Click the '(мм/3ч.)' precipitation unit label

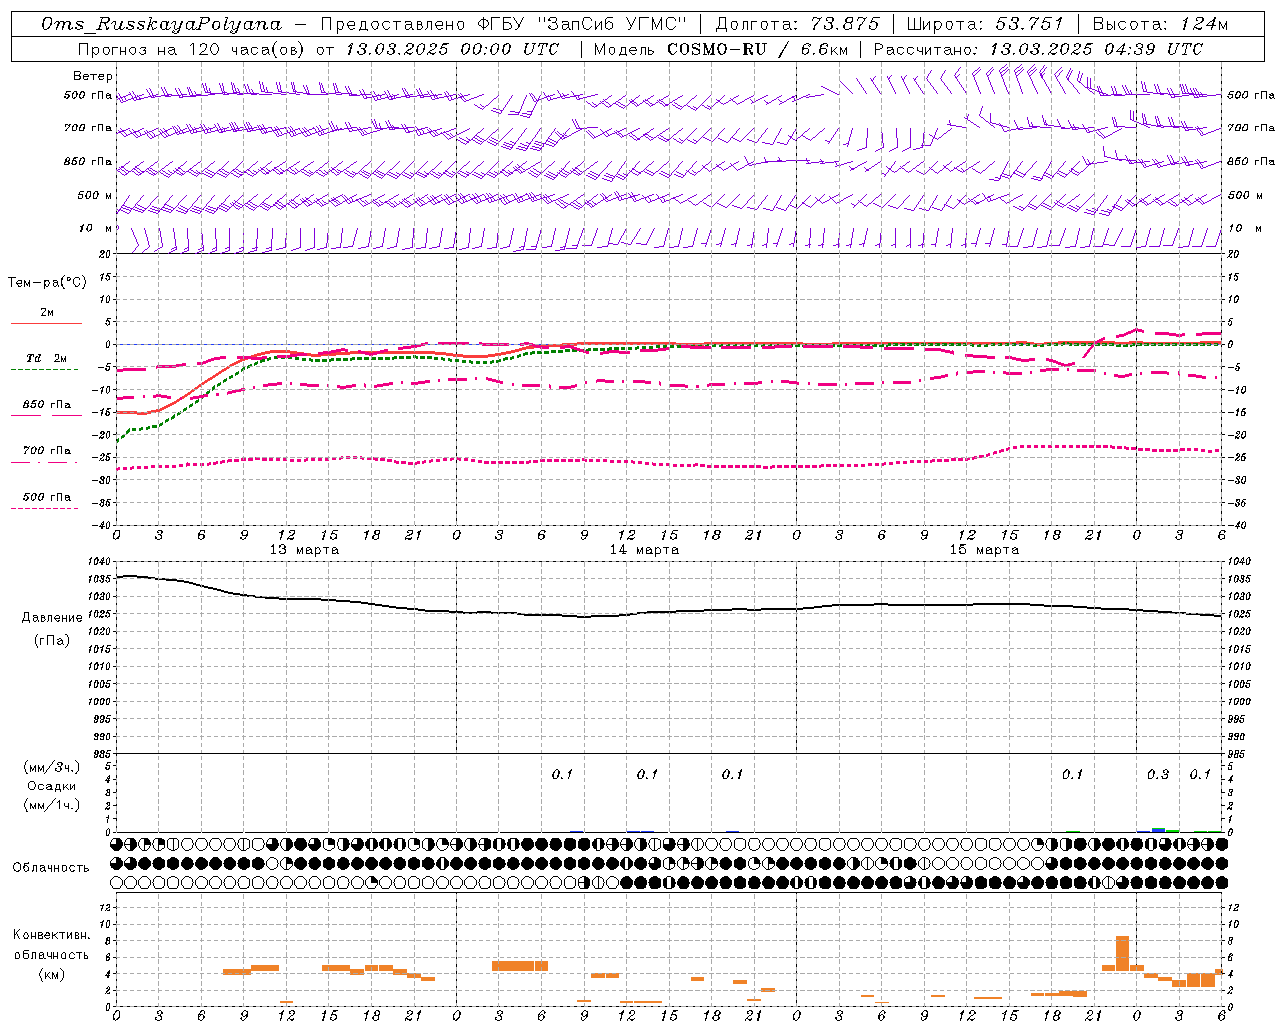pyautogui.click(x=52, y=767)
